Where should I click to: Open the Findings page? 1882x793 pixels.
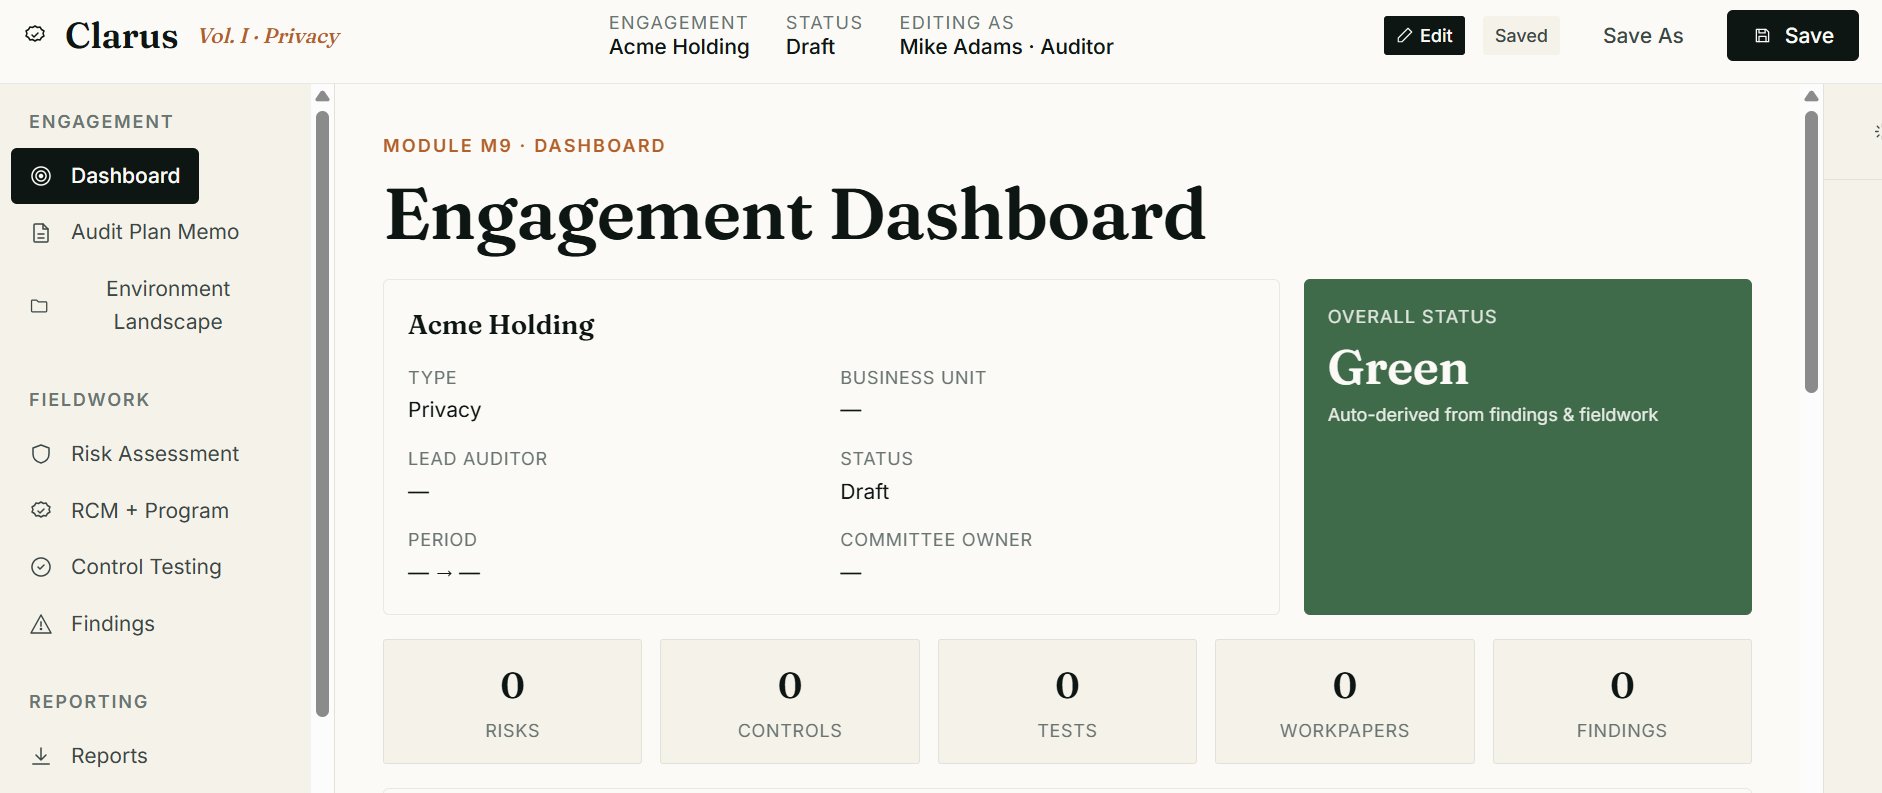tap(113, 624)
